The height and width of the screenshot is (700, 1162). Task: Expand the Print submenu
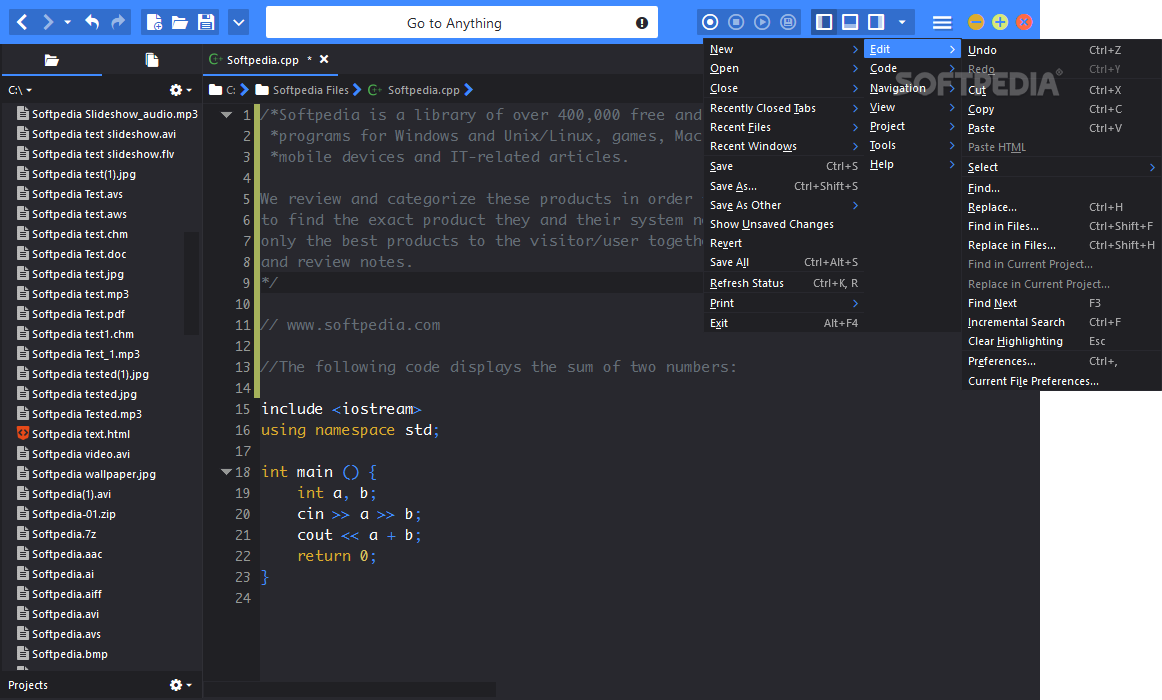point(783,303)
